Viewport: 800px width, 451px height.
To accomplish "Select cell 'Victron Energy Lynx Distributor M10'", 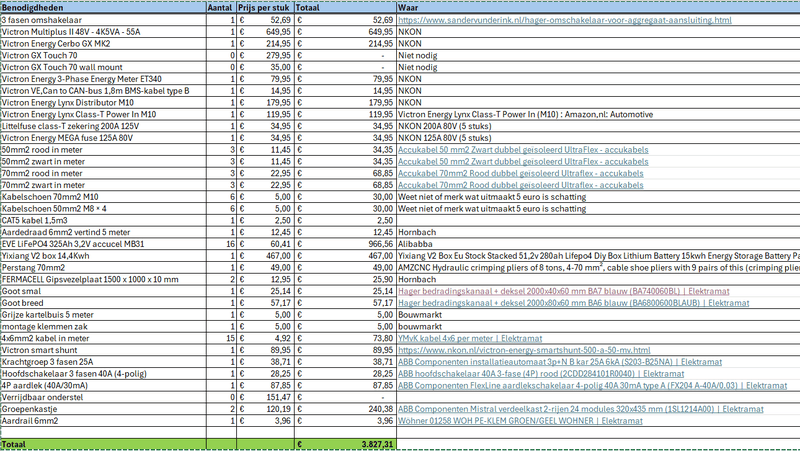I will point(104,102).
